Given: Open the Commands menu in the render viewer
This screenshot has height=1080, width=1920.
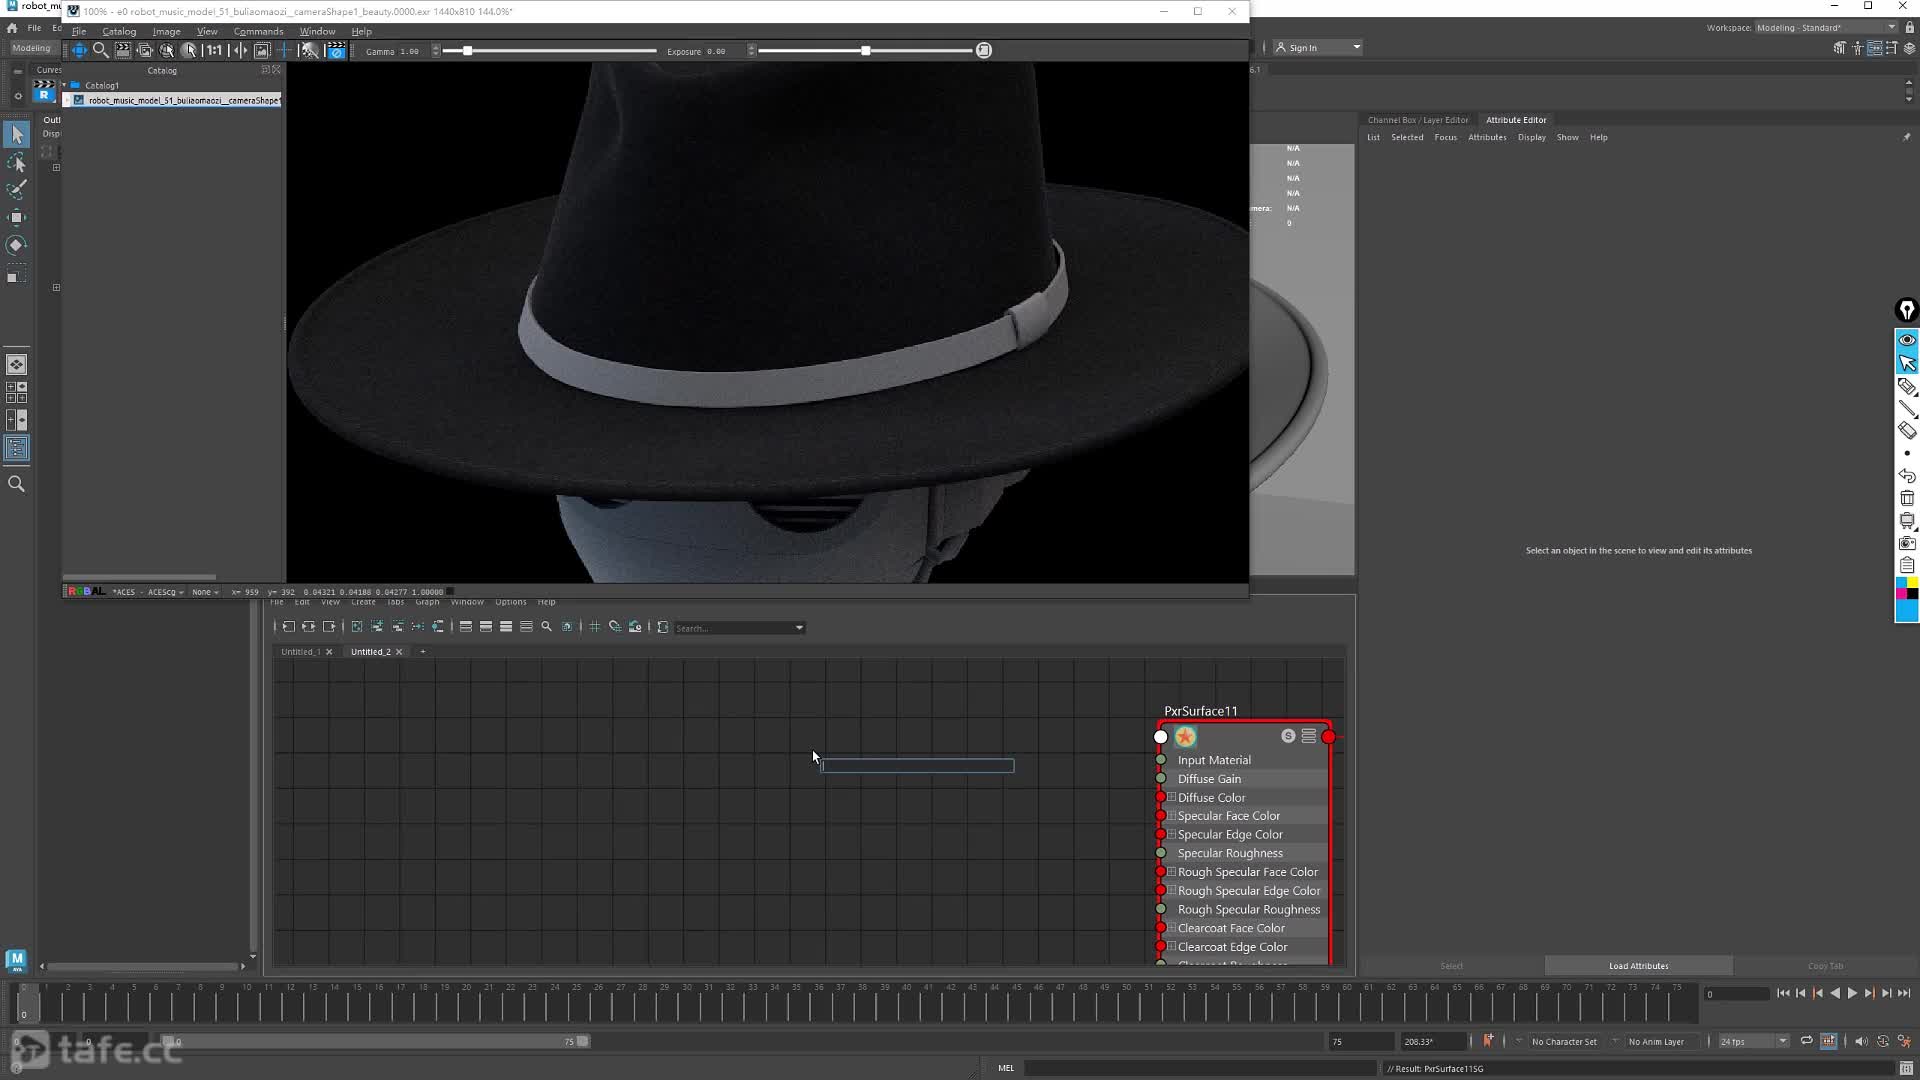Looking at the screenshot, I should (258, 31).
